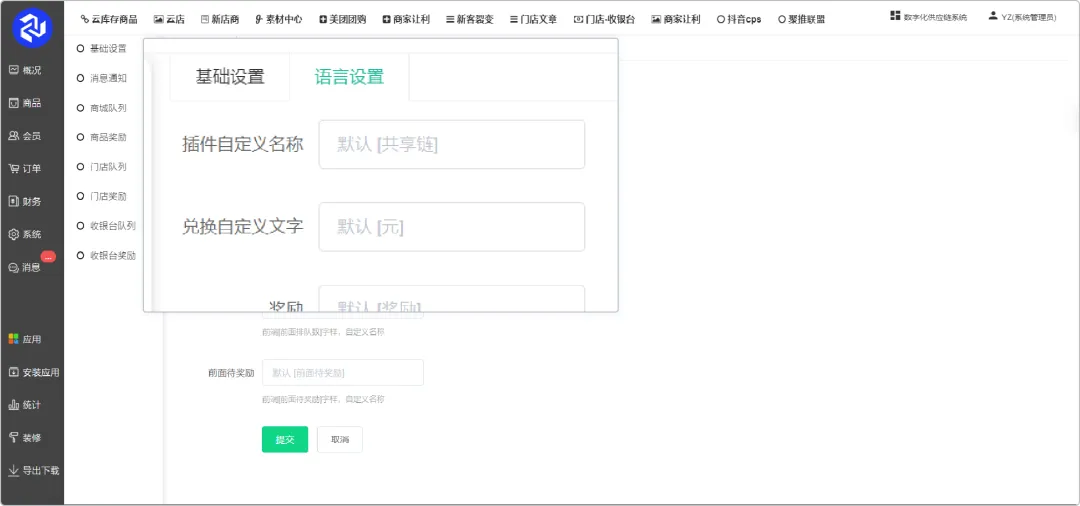This screenshot has width=1080, height=506.
Task: Open 应用 apps in sidebar
Action: (x=25, y=339)
